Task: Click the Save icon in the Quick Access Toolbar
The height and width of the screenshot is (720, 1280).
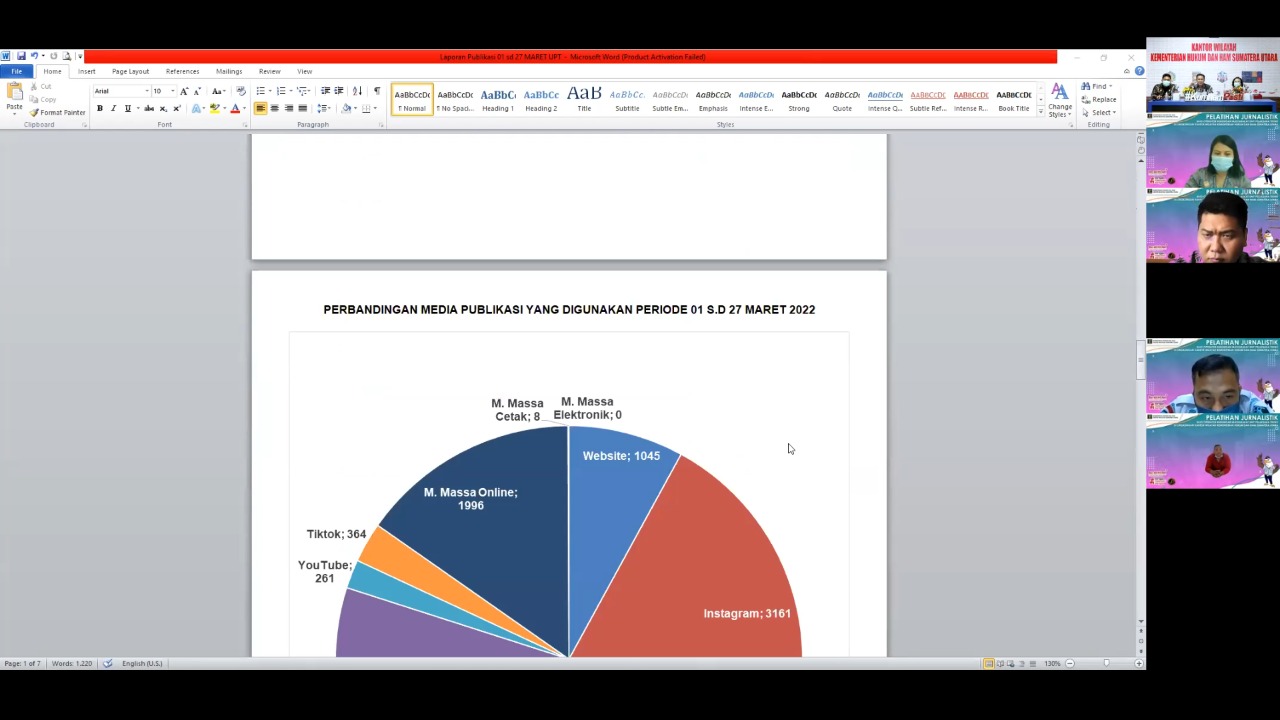Action: point(21,56)
